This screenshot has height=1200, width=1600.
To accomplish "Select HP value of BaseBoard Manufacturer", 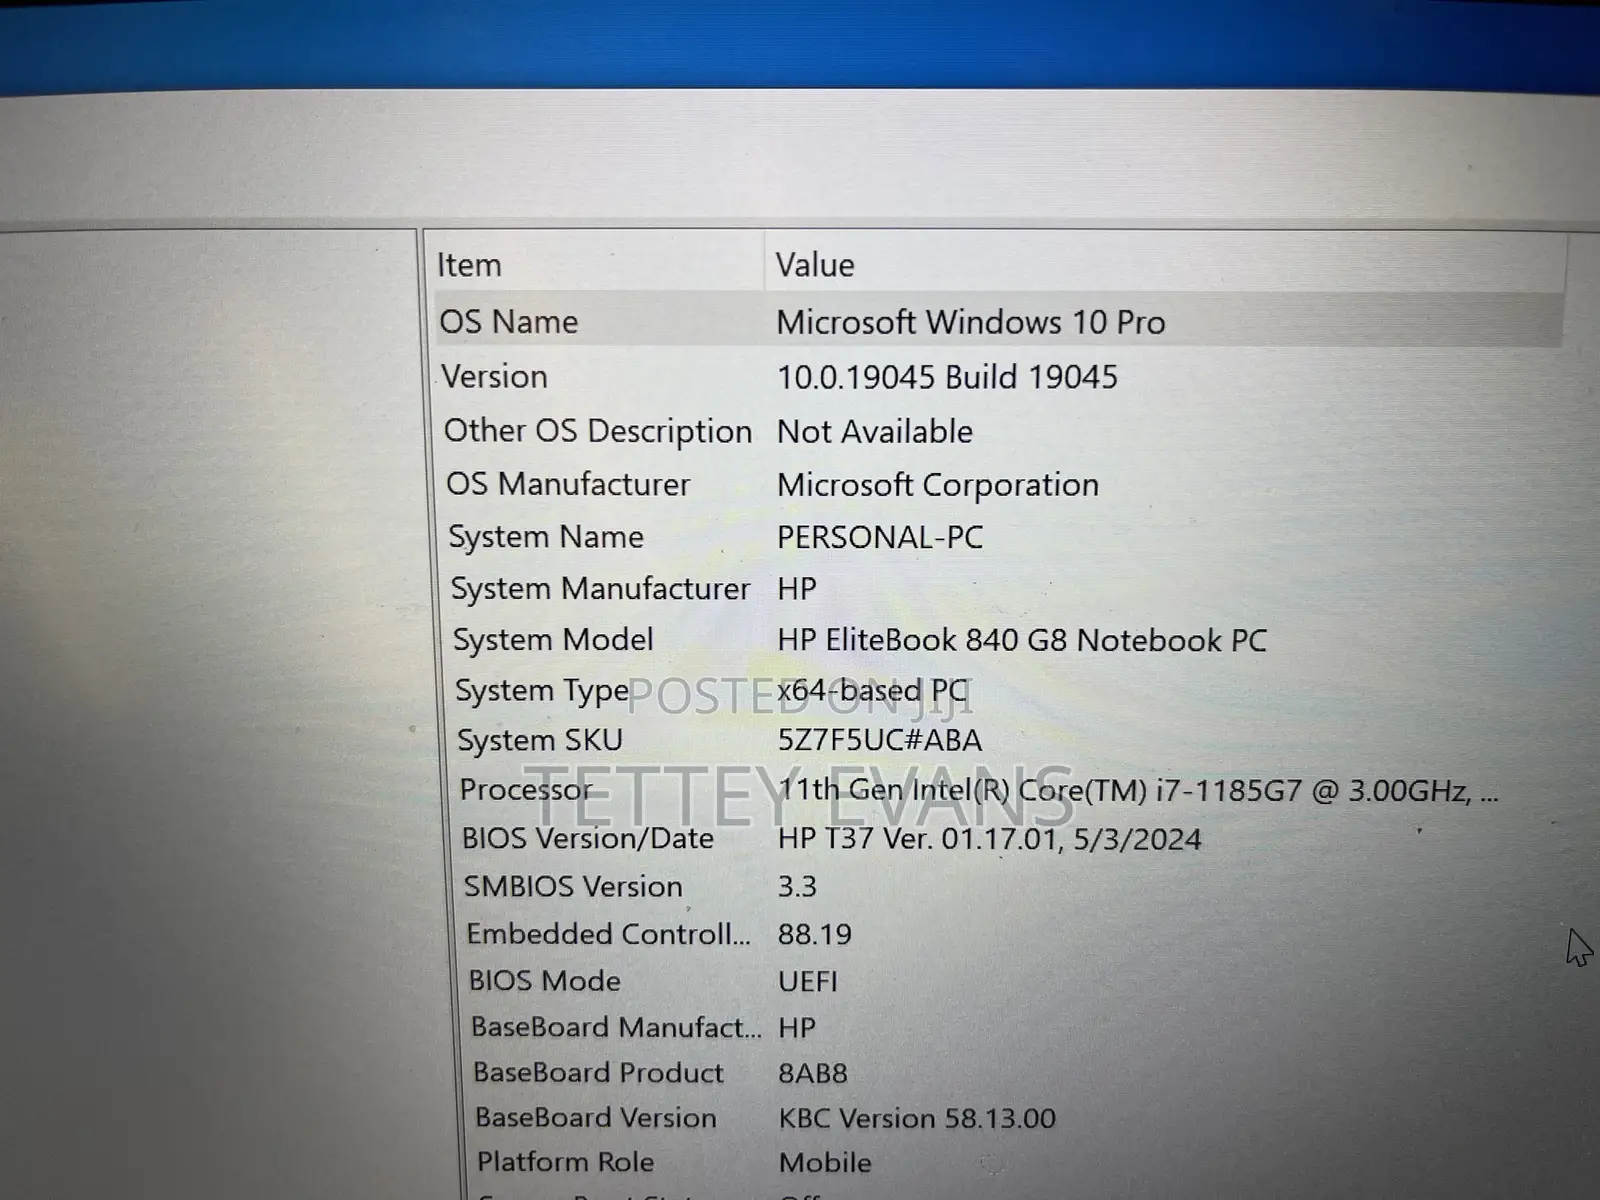I will (797, 1027).
